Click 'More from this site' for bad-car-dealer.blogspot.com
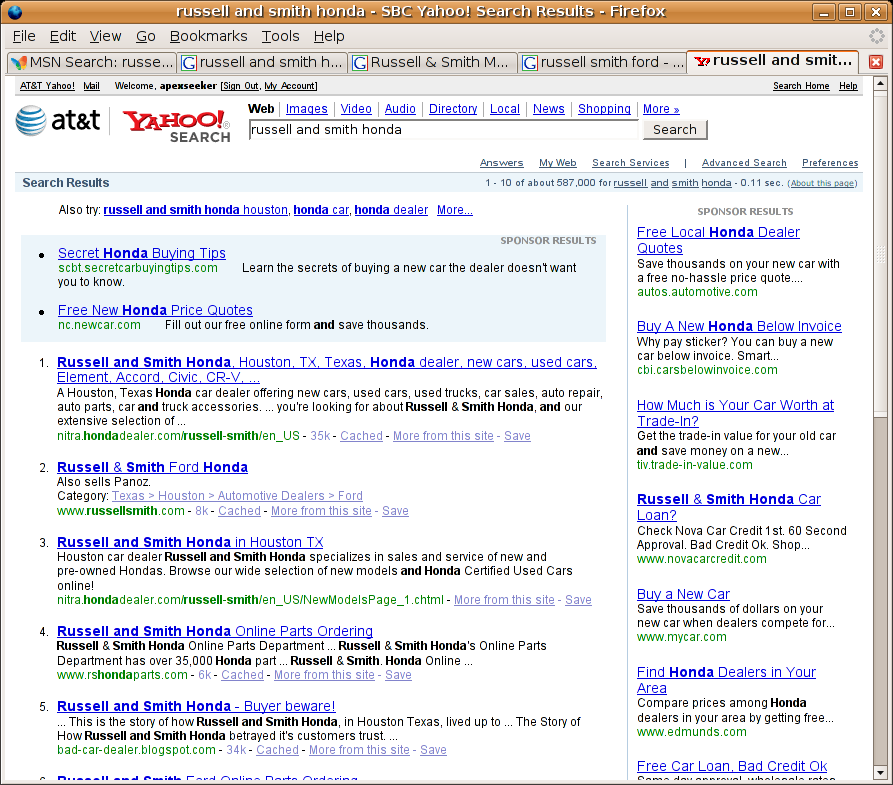 tap(359, 750)
